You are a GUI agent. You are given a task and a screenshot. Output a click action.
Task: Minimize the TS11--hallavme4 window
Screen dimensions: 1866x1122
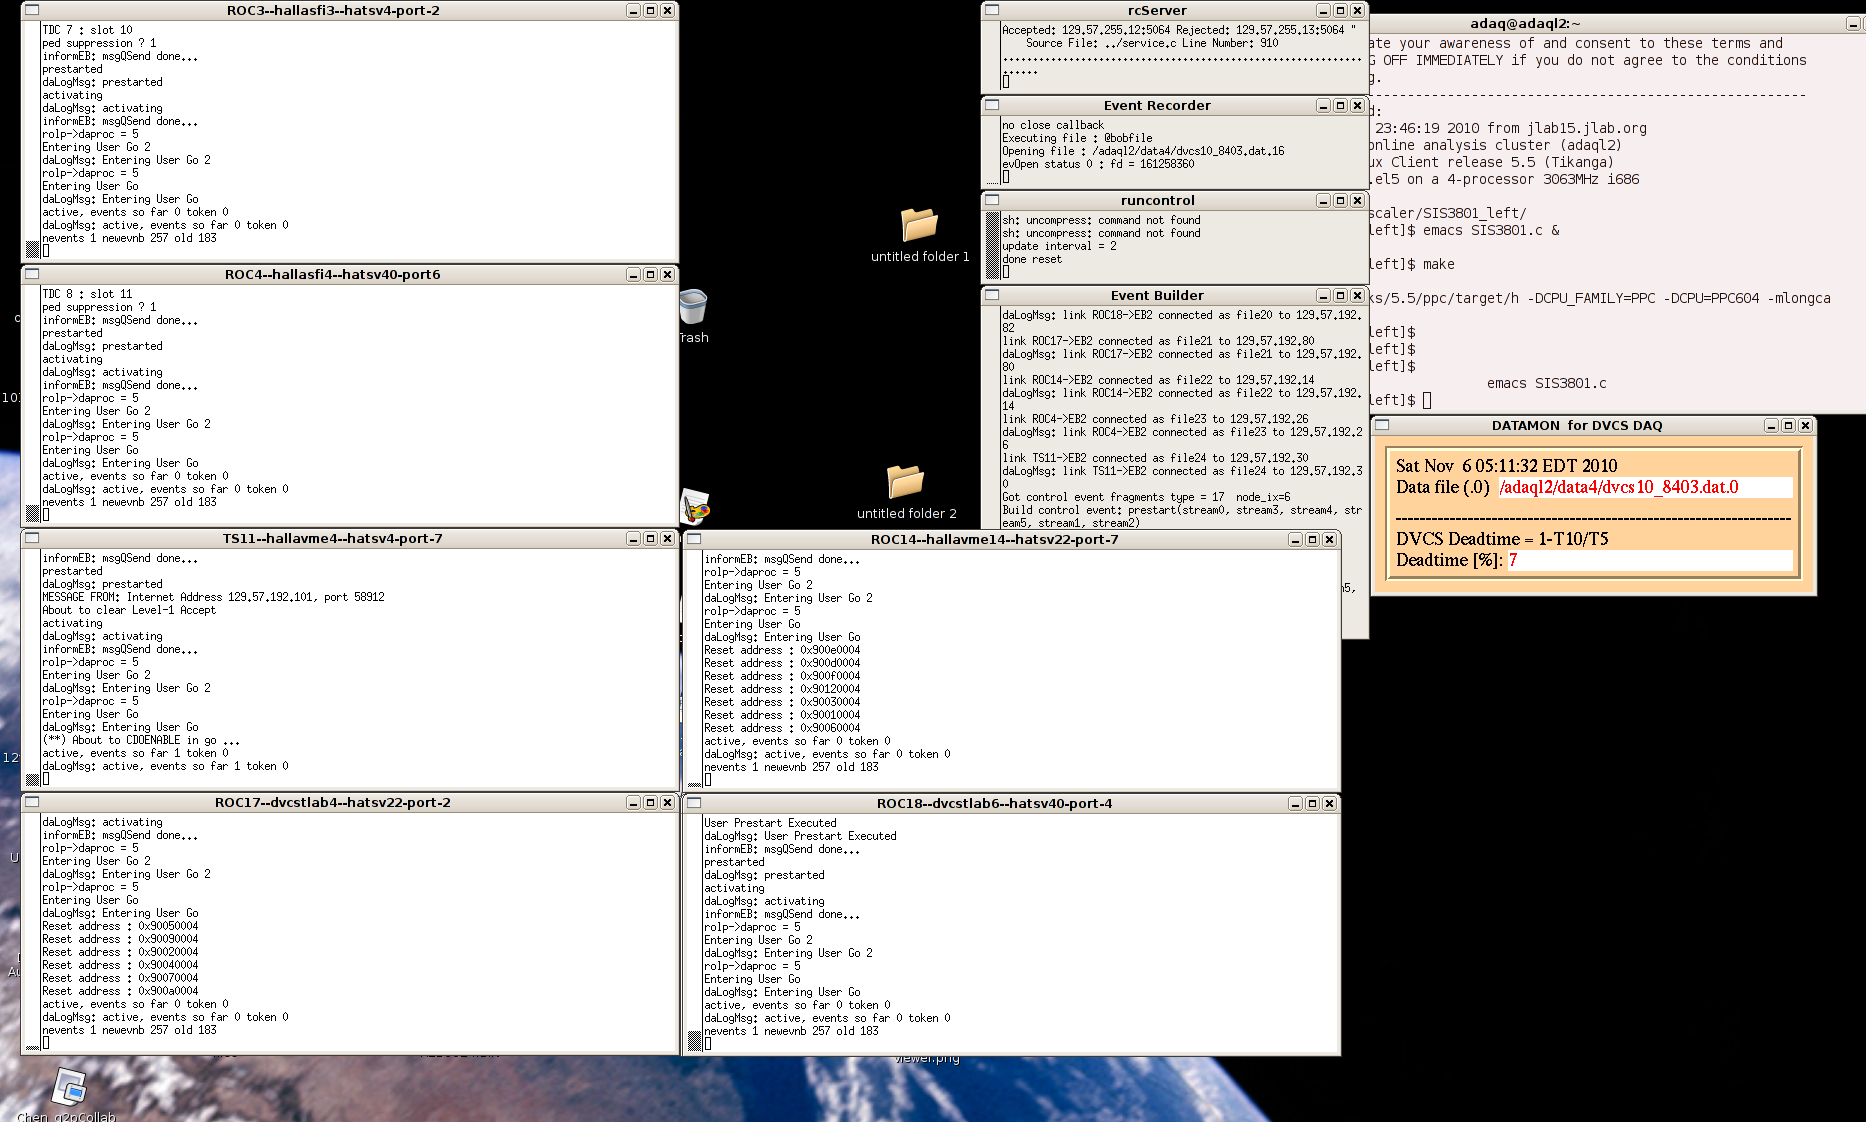633,538
